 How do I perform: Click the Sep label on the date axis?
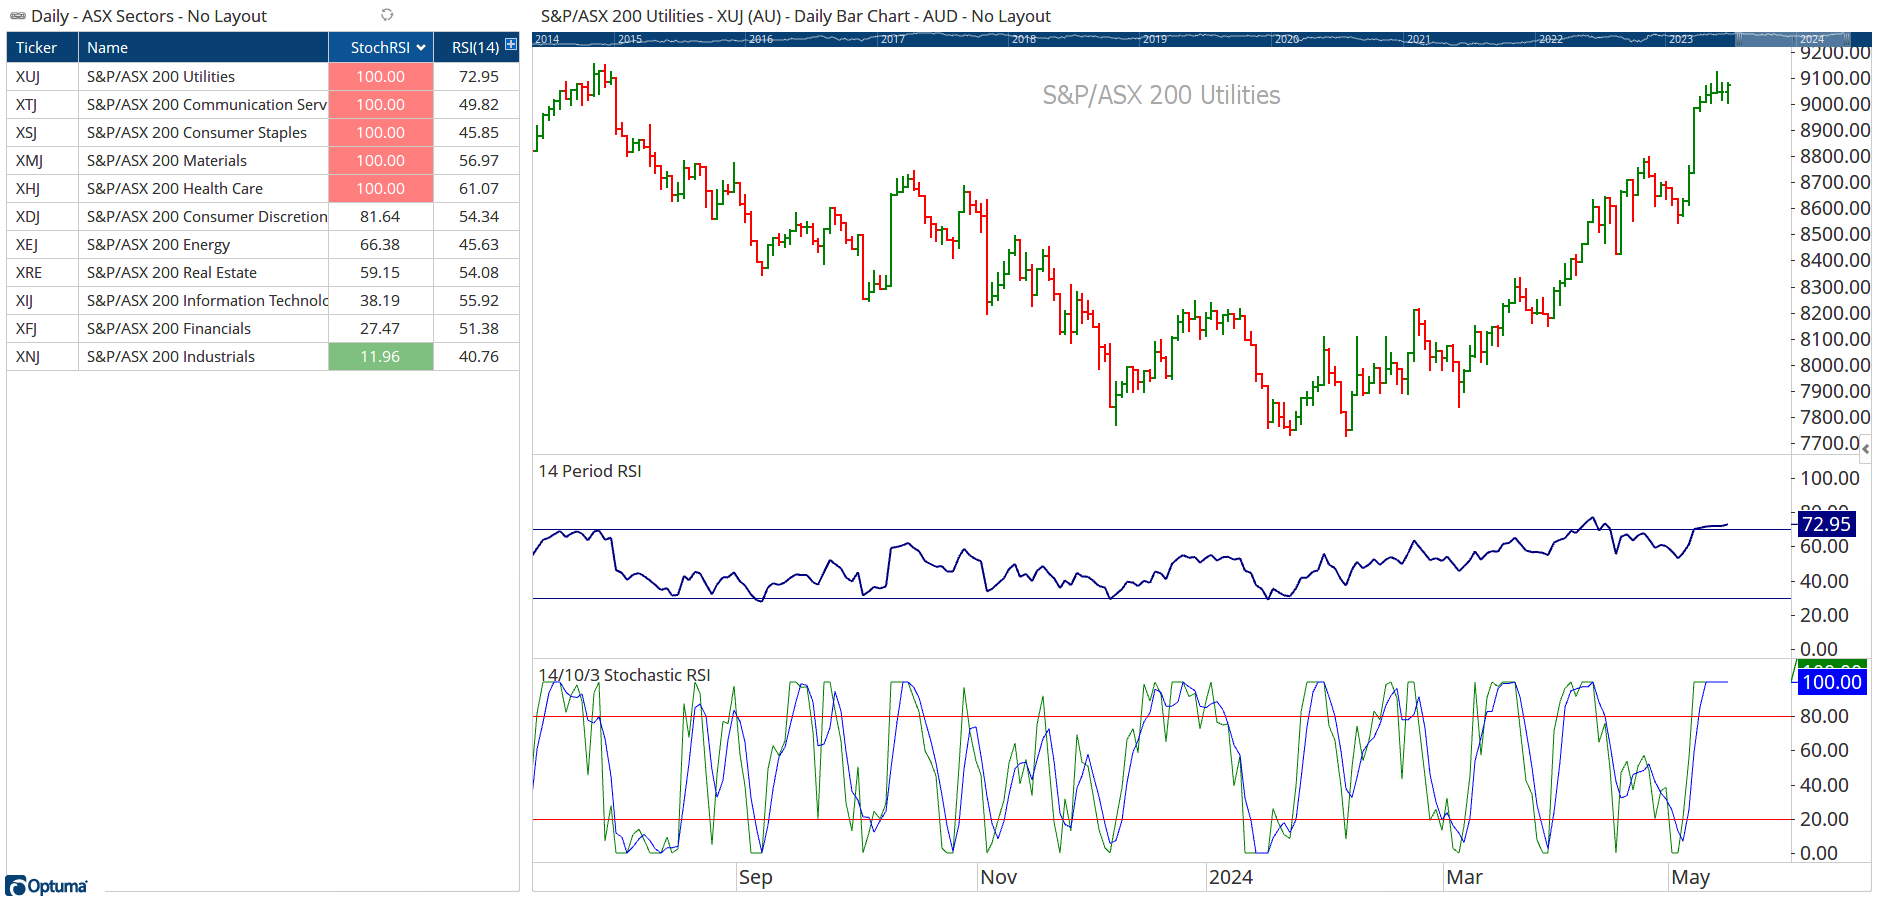(x=755, y=877)
